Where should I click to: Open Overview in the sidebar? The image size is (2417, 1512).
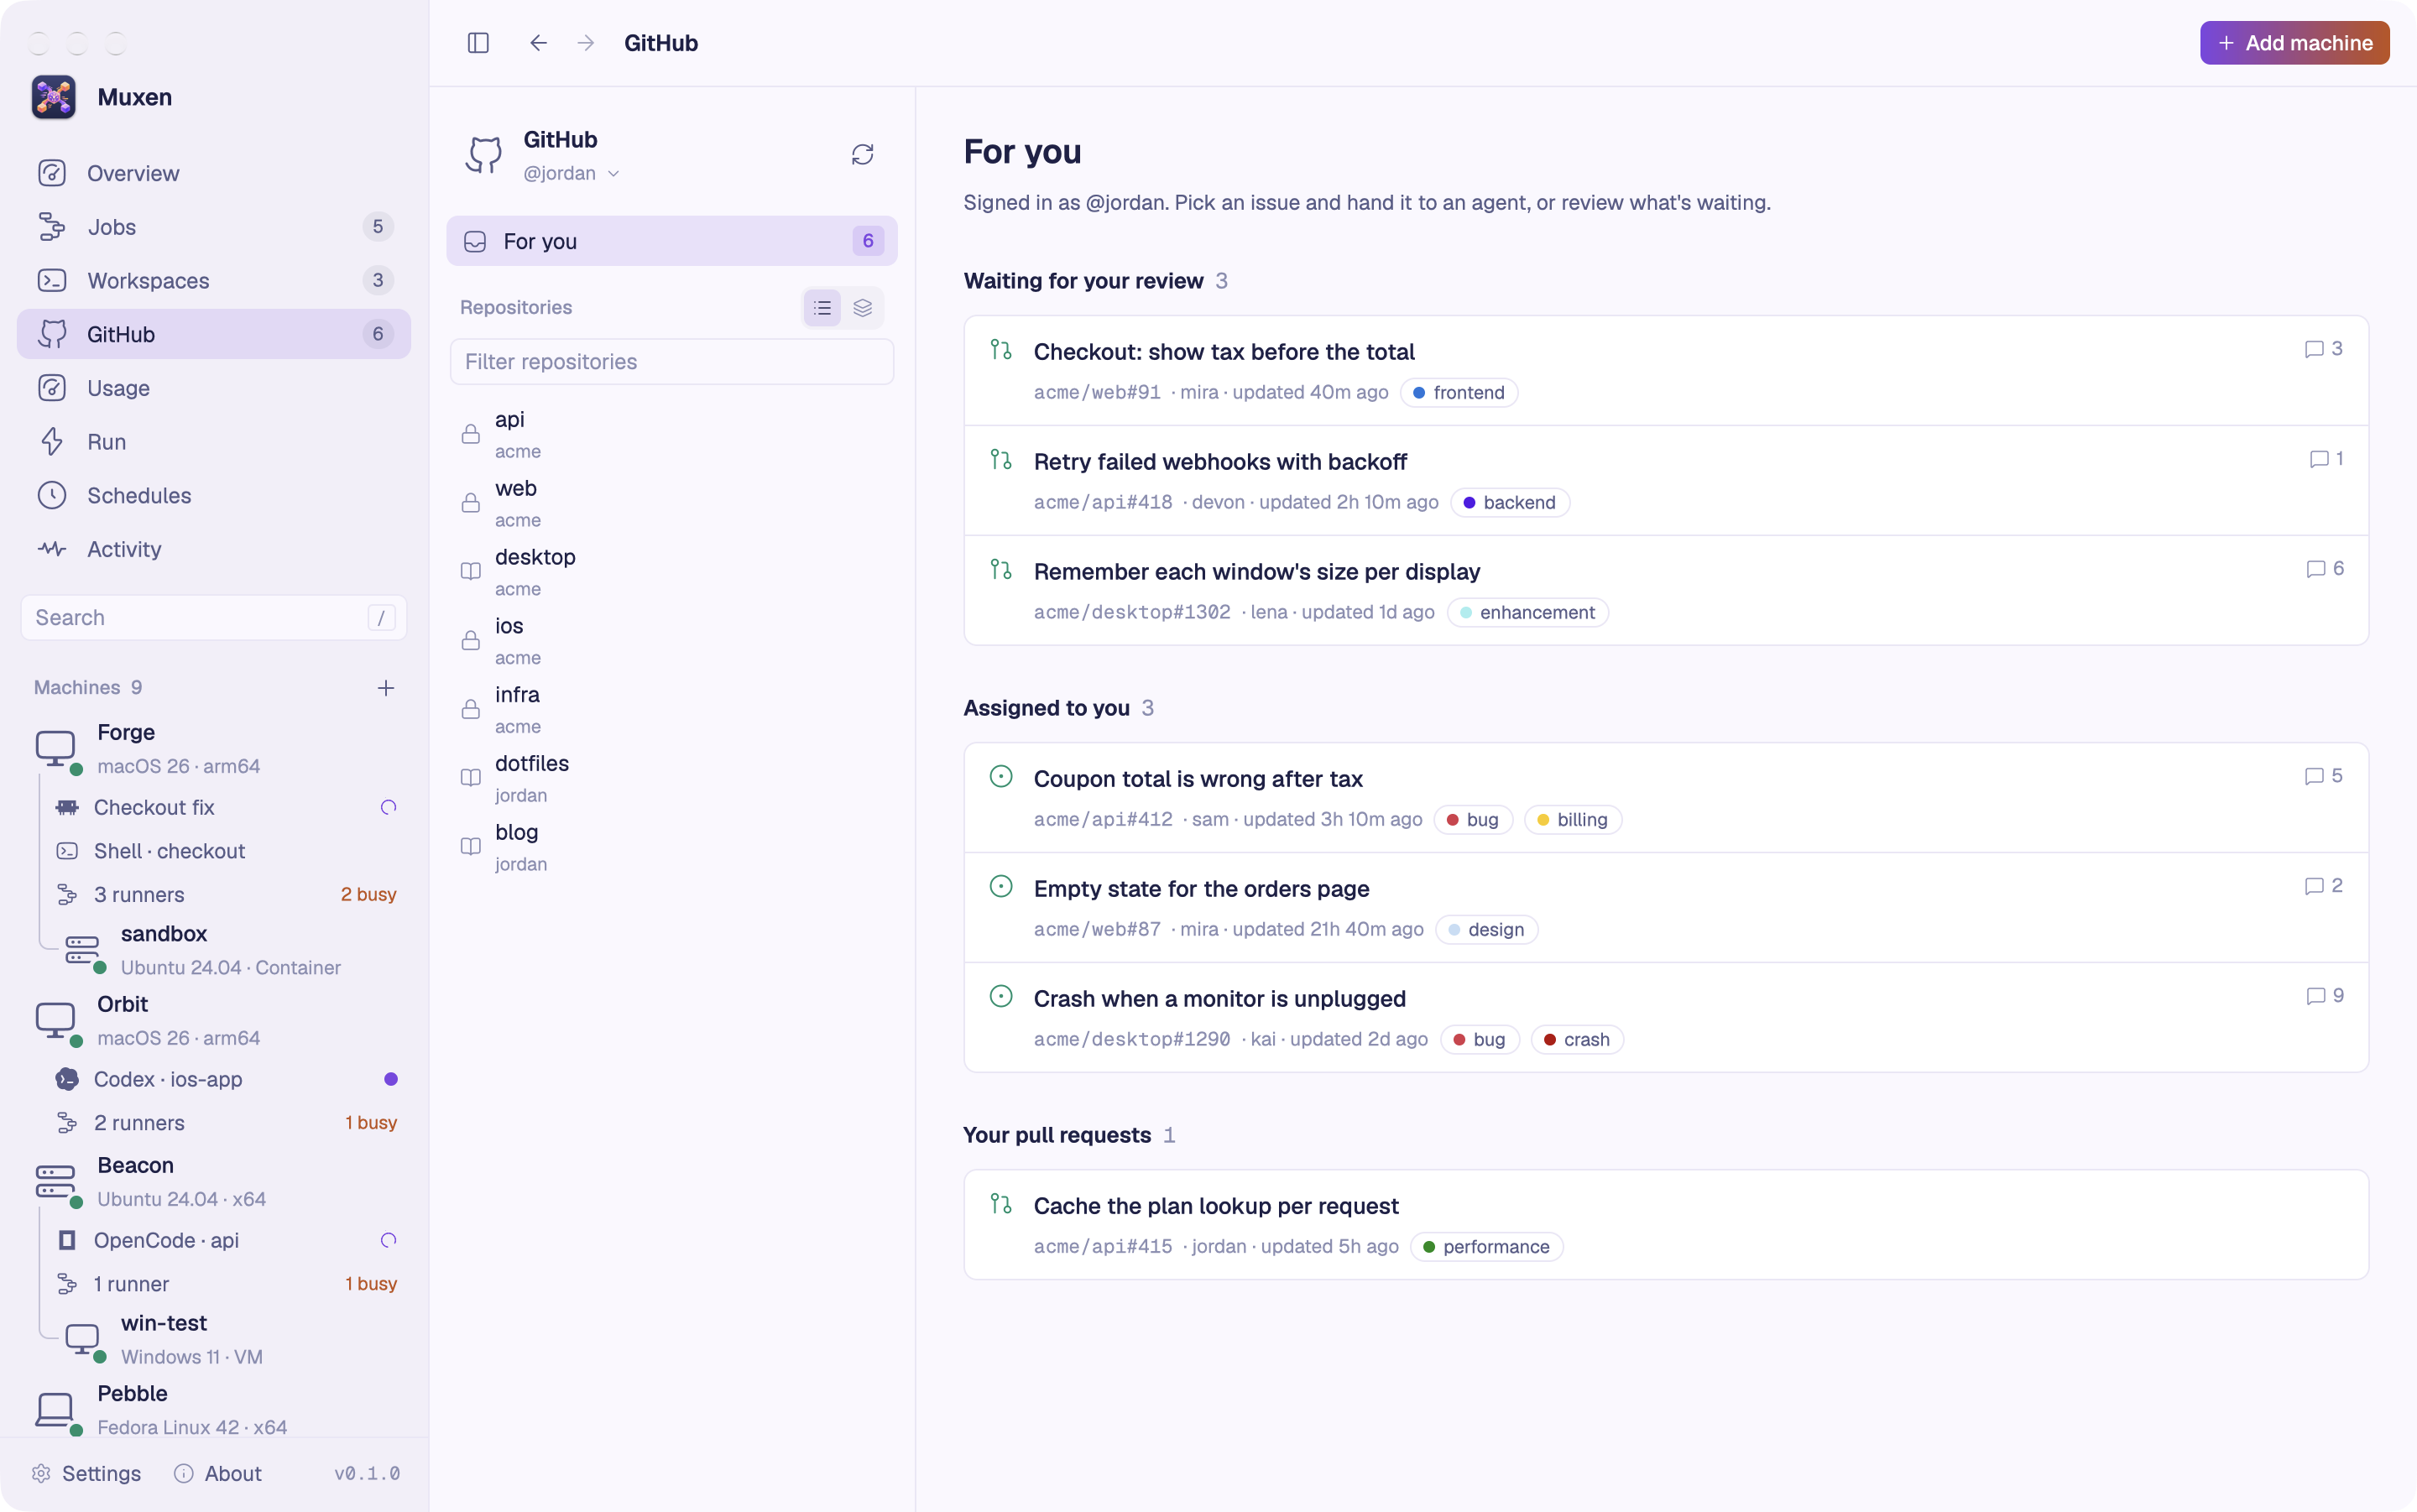pos(214,173)
